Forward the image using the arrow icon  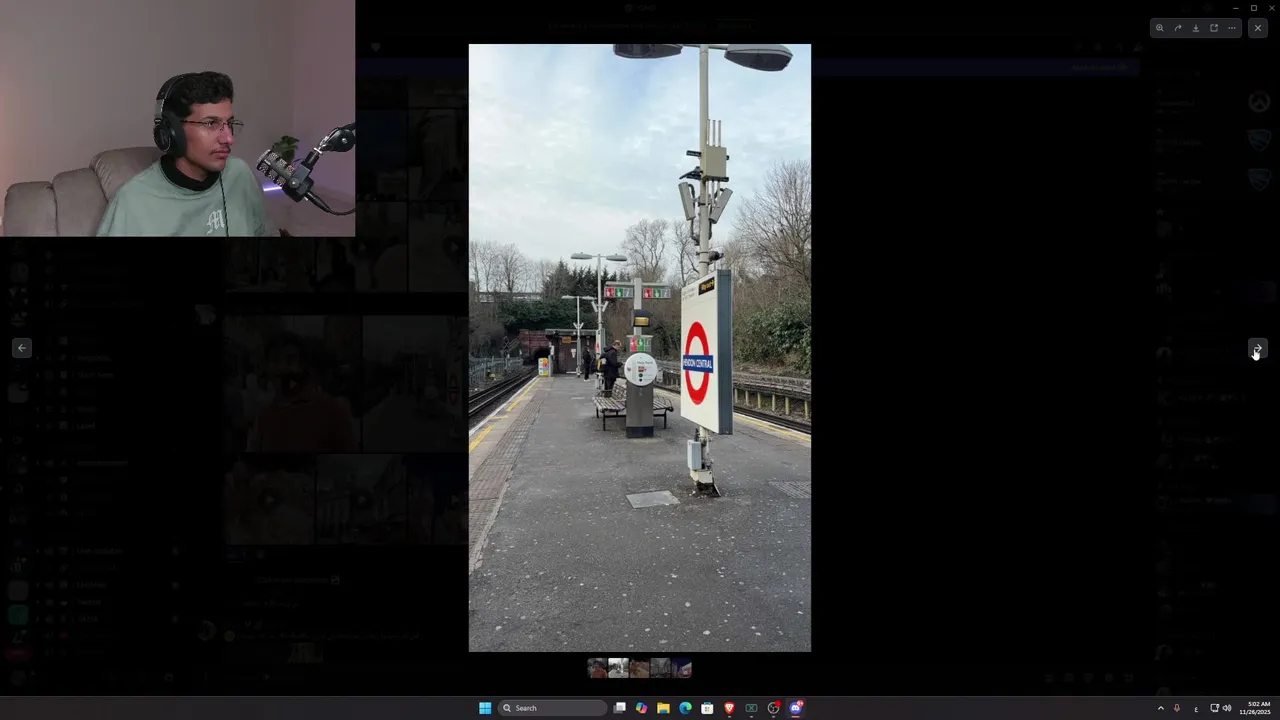pos(1177,28)
